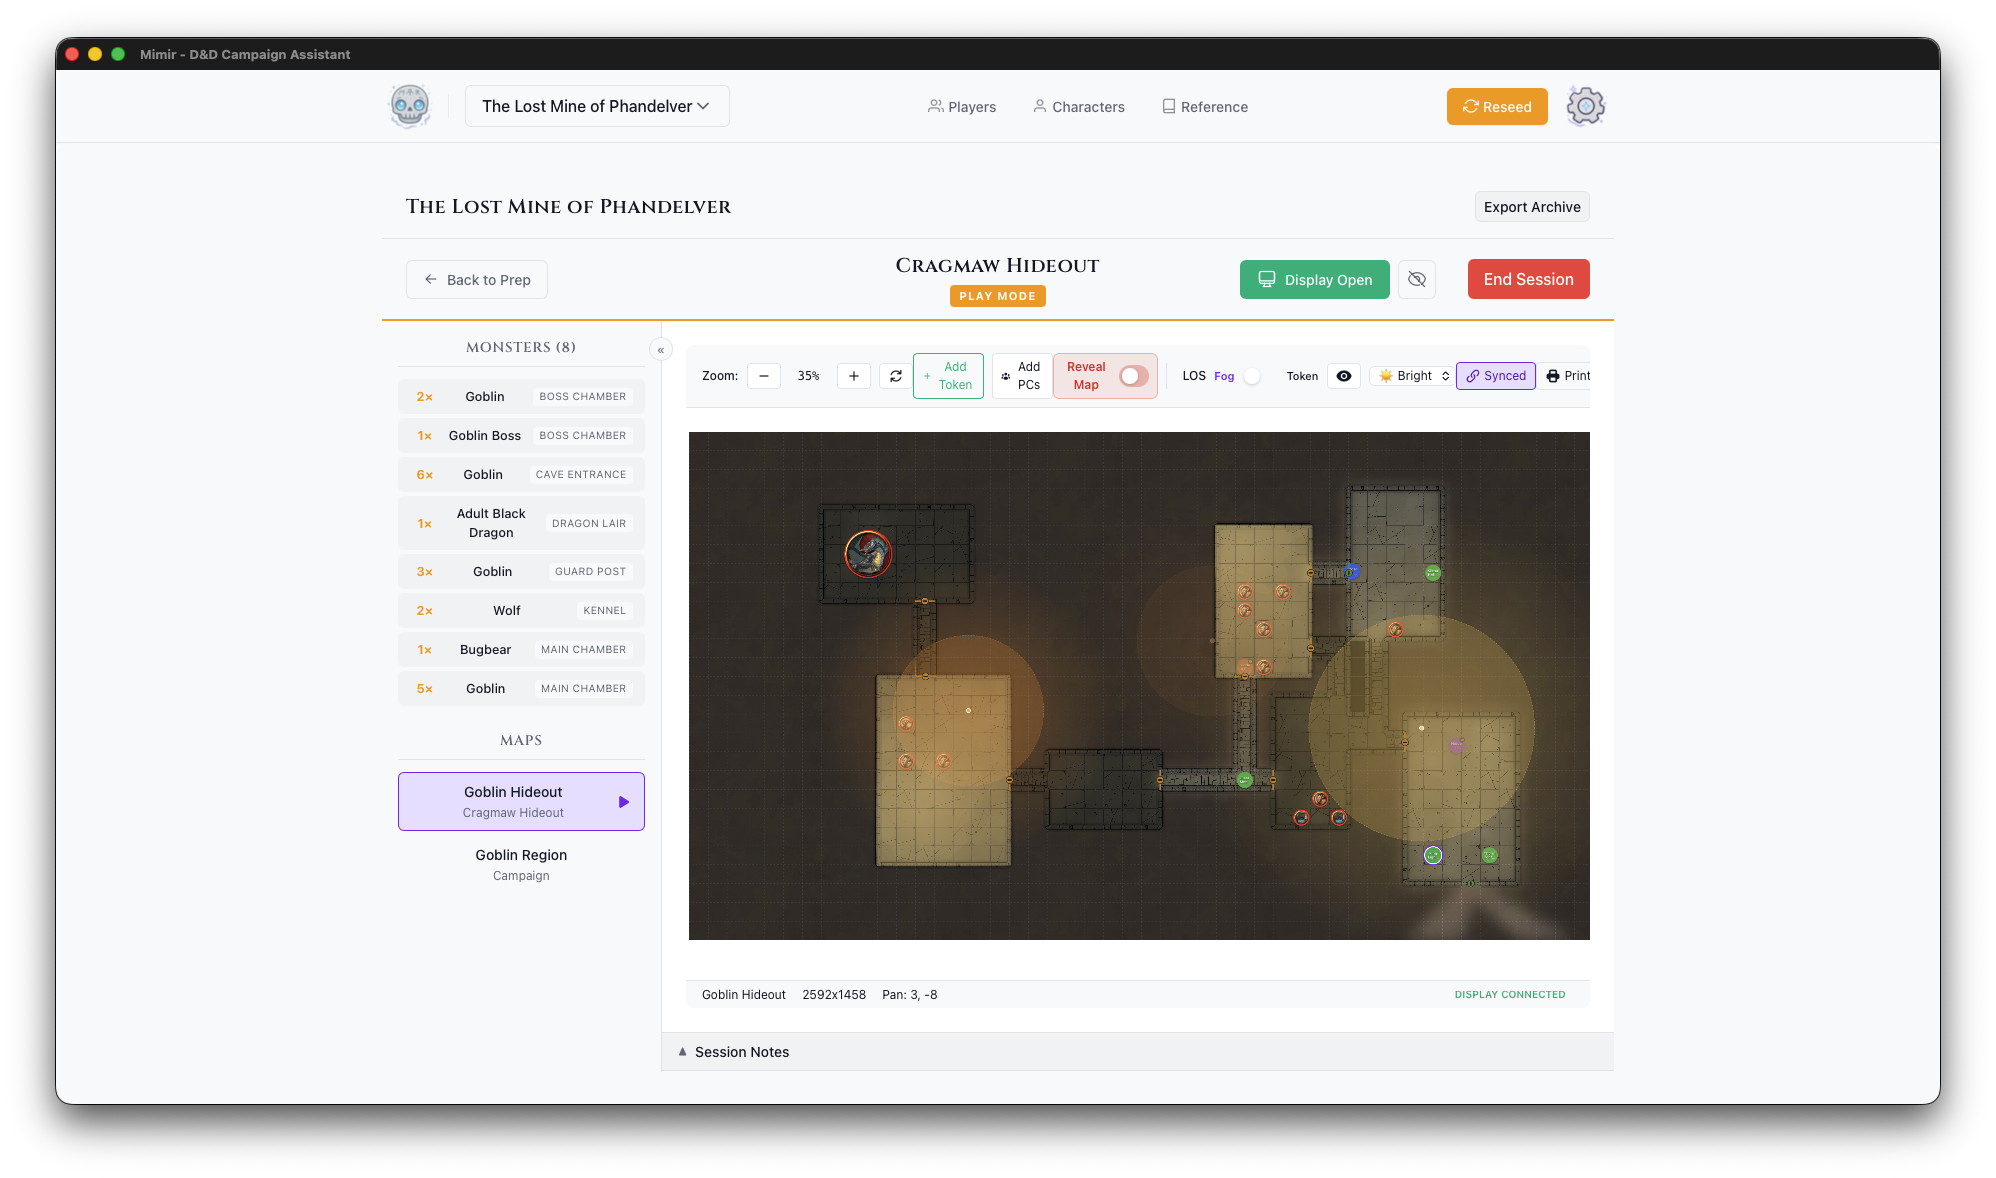Screen dimensions: 1996x1178
Task: Open the Bright lighting dropdown
Action: [1413, 376]
